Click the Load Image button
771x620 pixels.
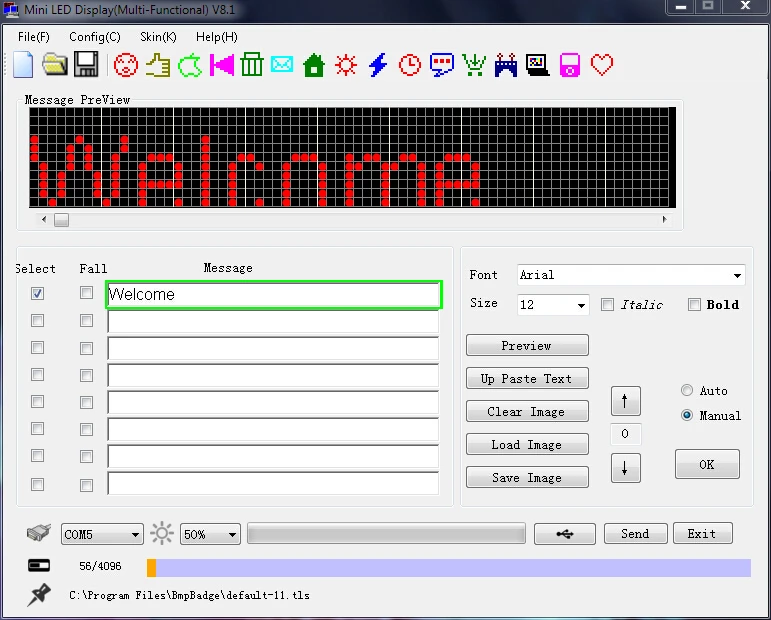click(527, 444)
